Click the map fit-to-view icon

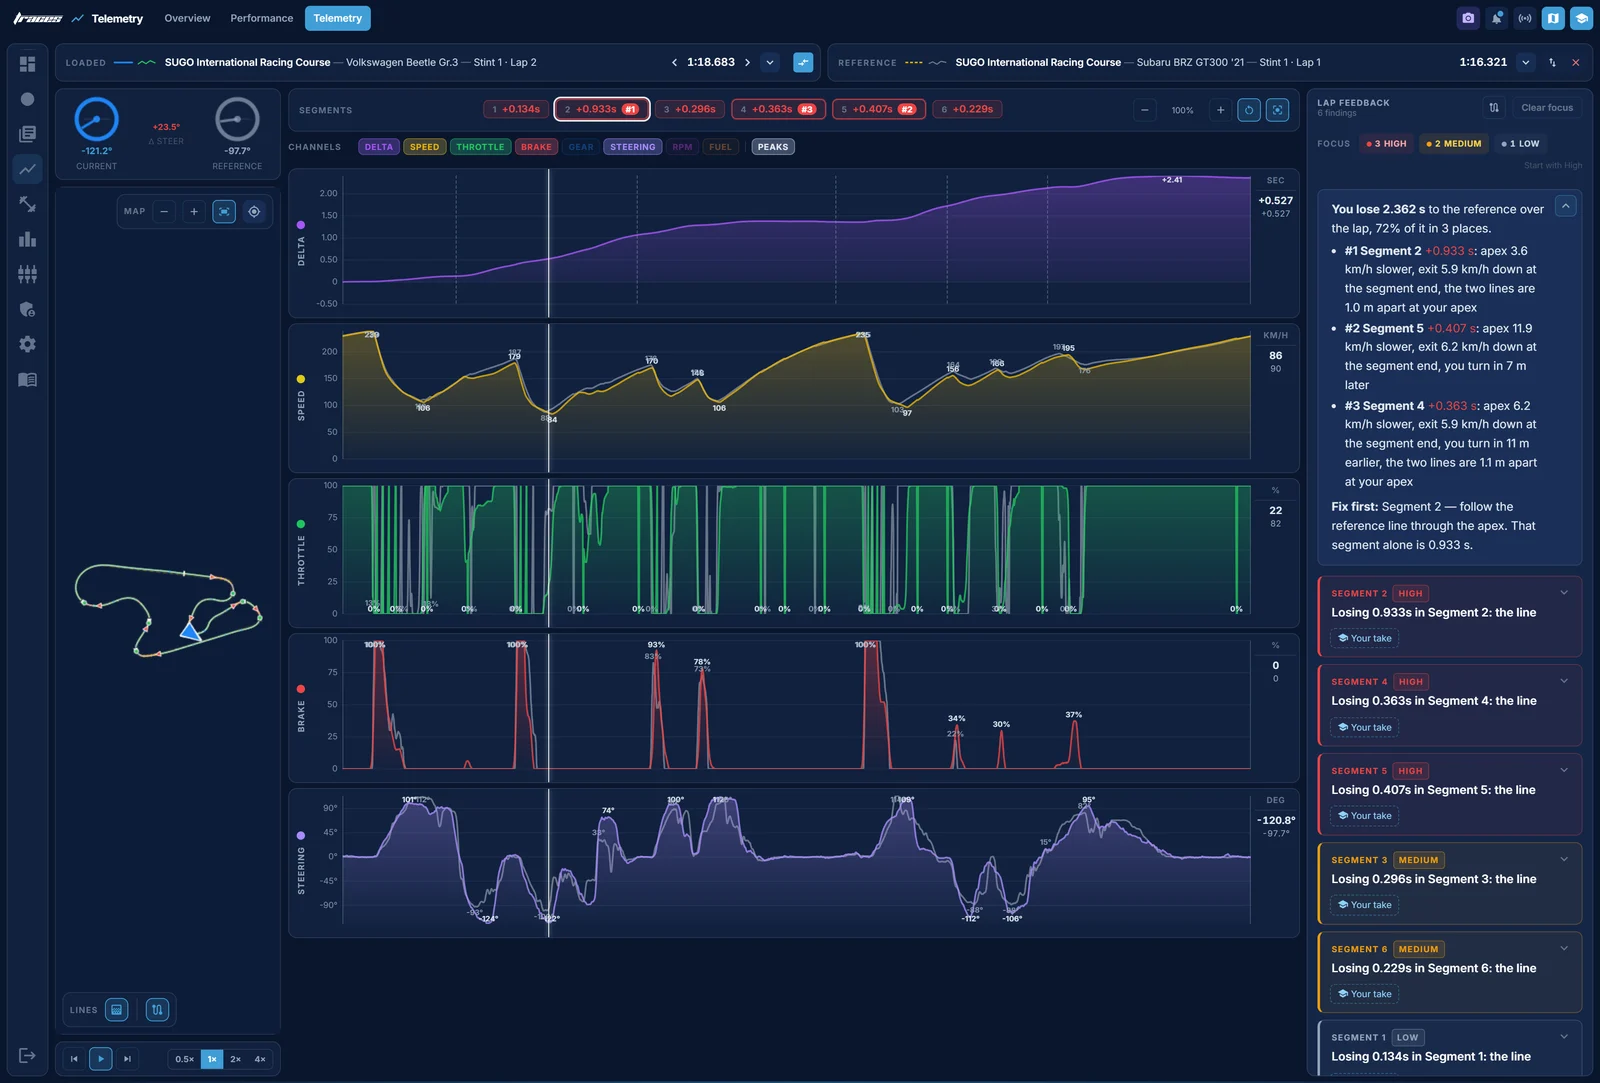point(224,211)
